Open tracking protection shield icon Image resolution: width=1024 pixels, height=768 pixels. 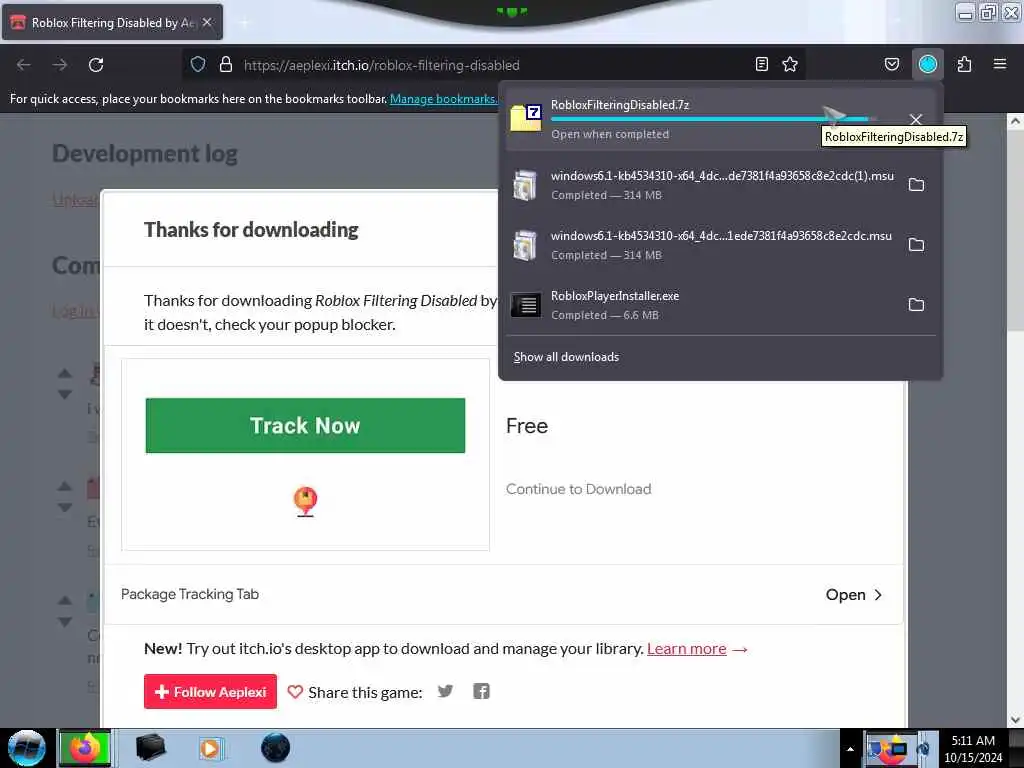(x=198, y=64)
